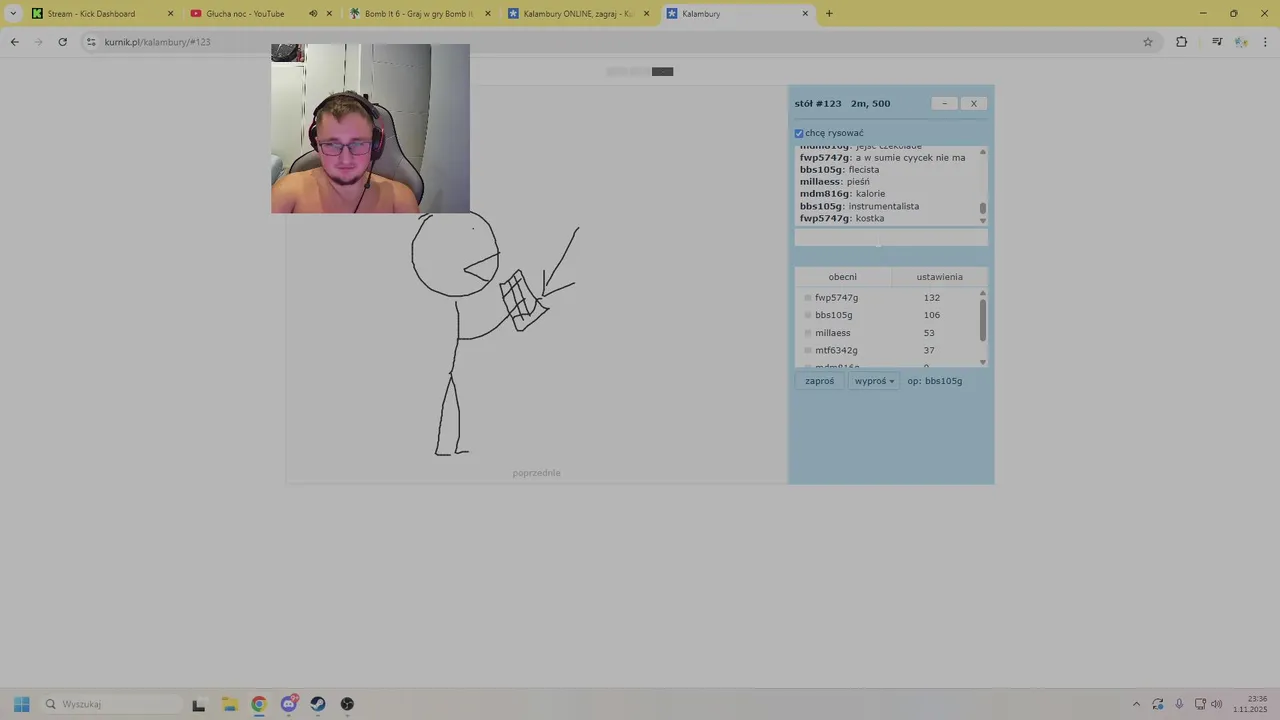Click the chat guess input field
The image size is (1280, 720).
point(891,238)
